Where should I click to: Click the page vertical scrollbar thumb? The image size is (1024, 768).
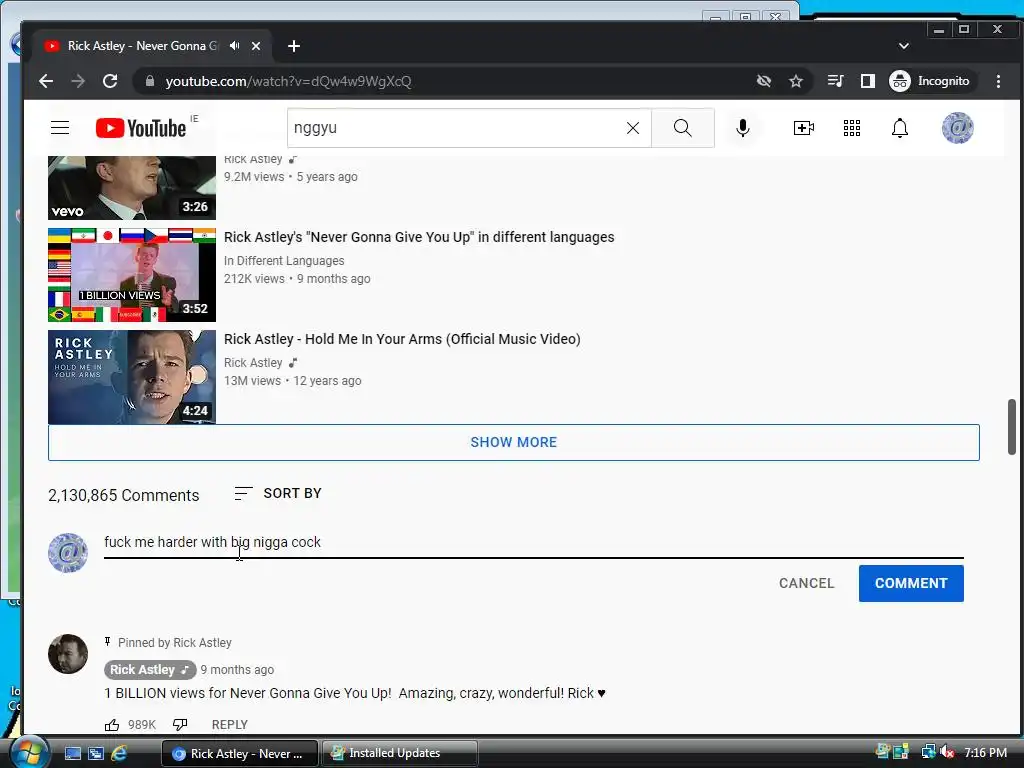(1012, 427)
